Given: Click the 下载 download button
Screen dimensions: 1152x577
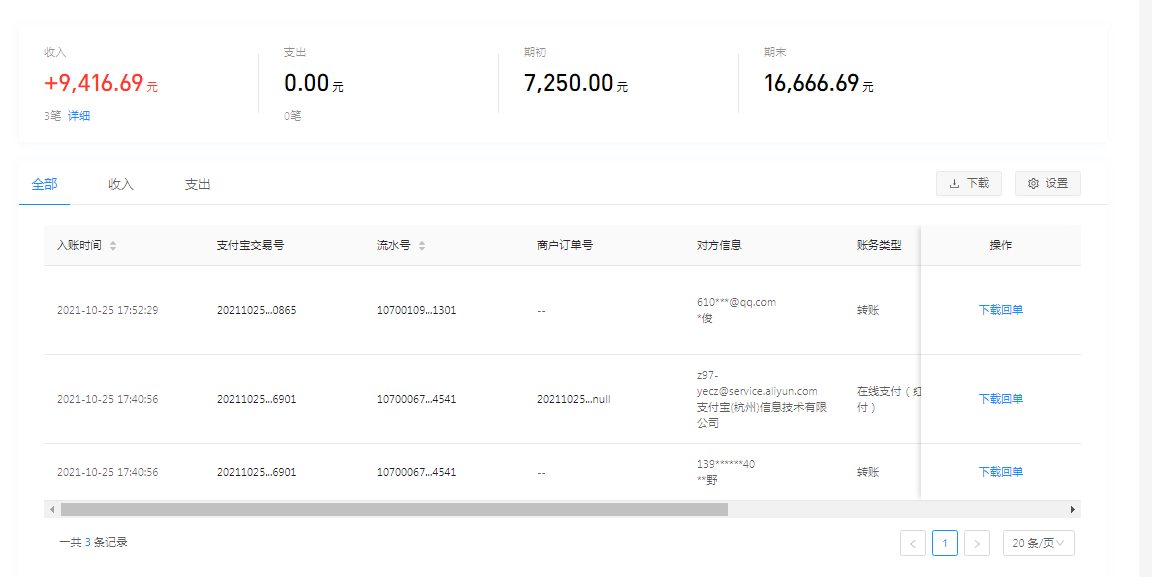Looking at the screenshot, I should click(968, 183).
